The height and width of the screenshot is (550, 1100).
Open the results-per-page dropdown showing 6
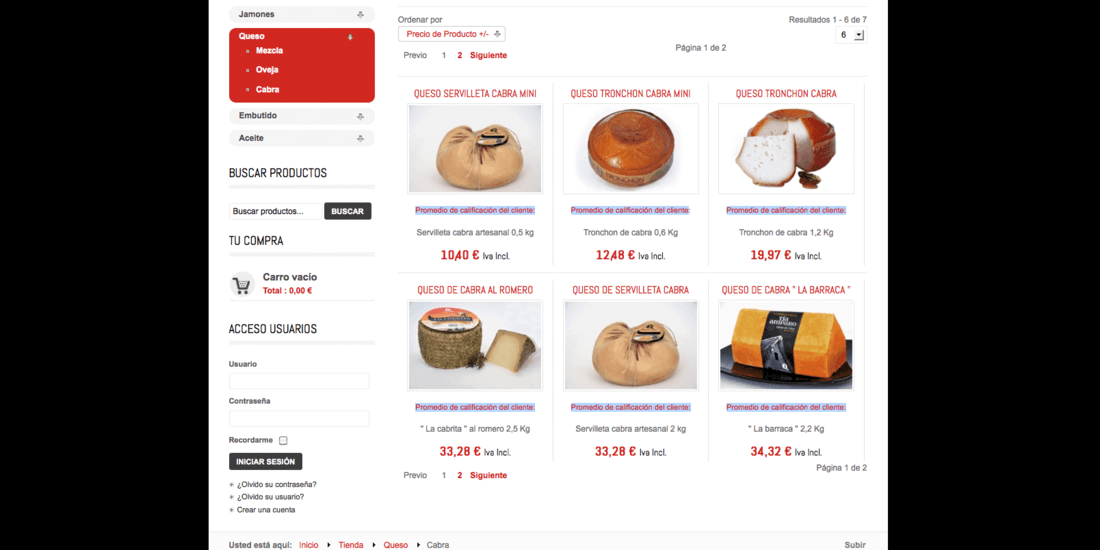tap(851, 34)
